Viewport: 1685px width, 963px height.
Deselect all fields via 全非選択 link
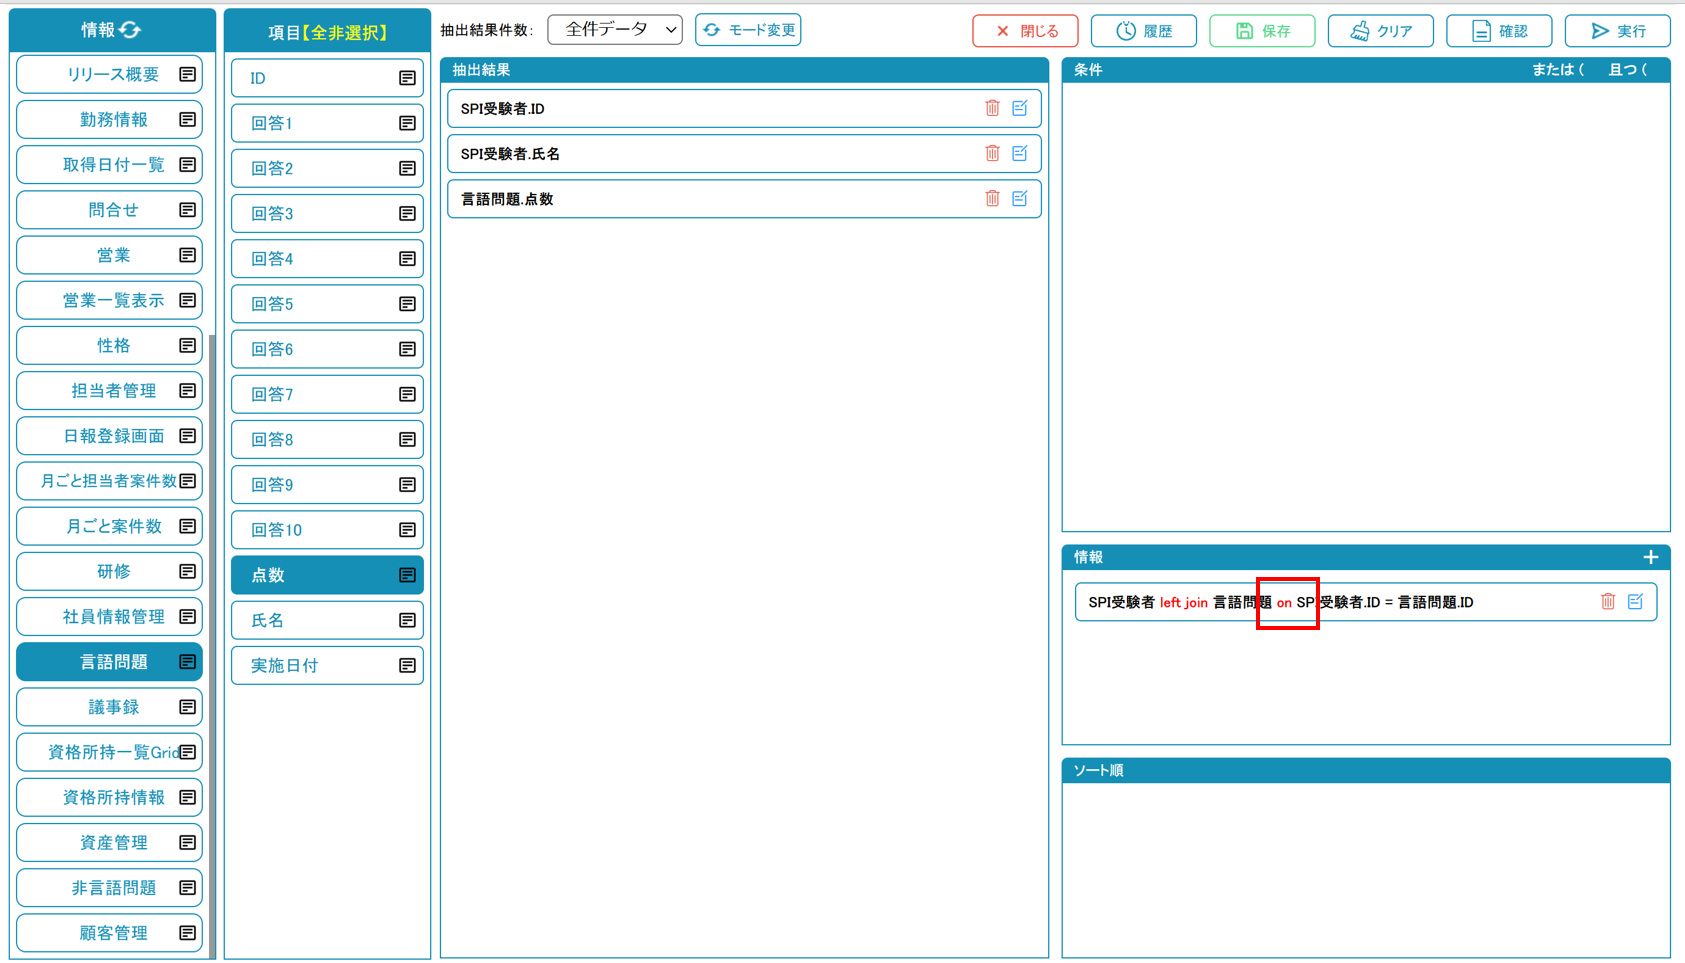pyautogui.click(x=344, y=33)
